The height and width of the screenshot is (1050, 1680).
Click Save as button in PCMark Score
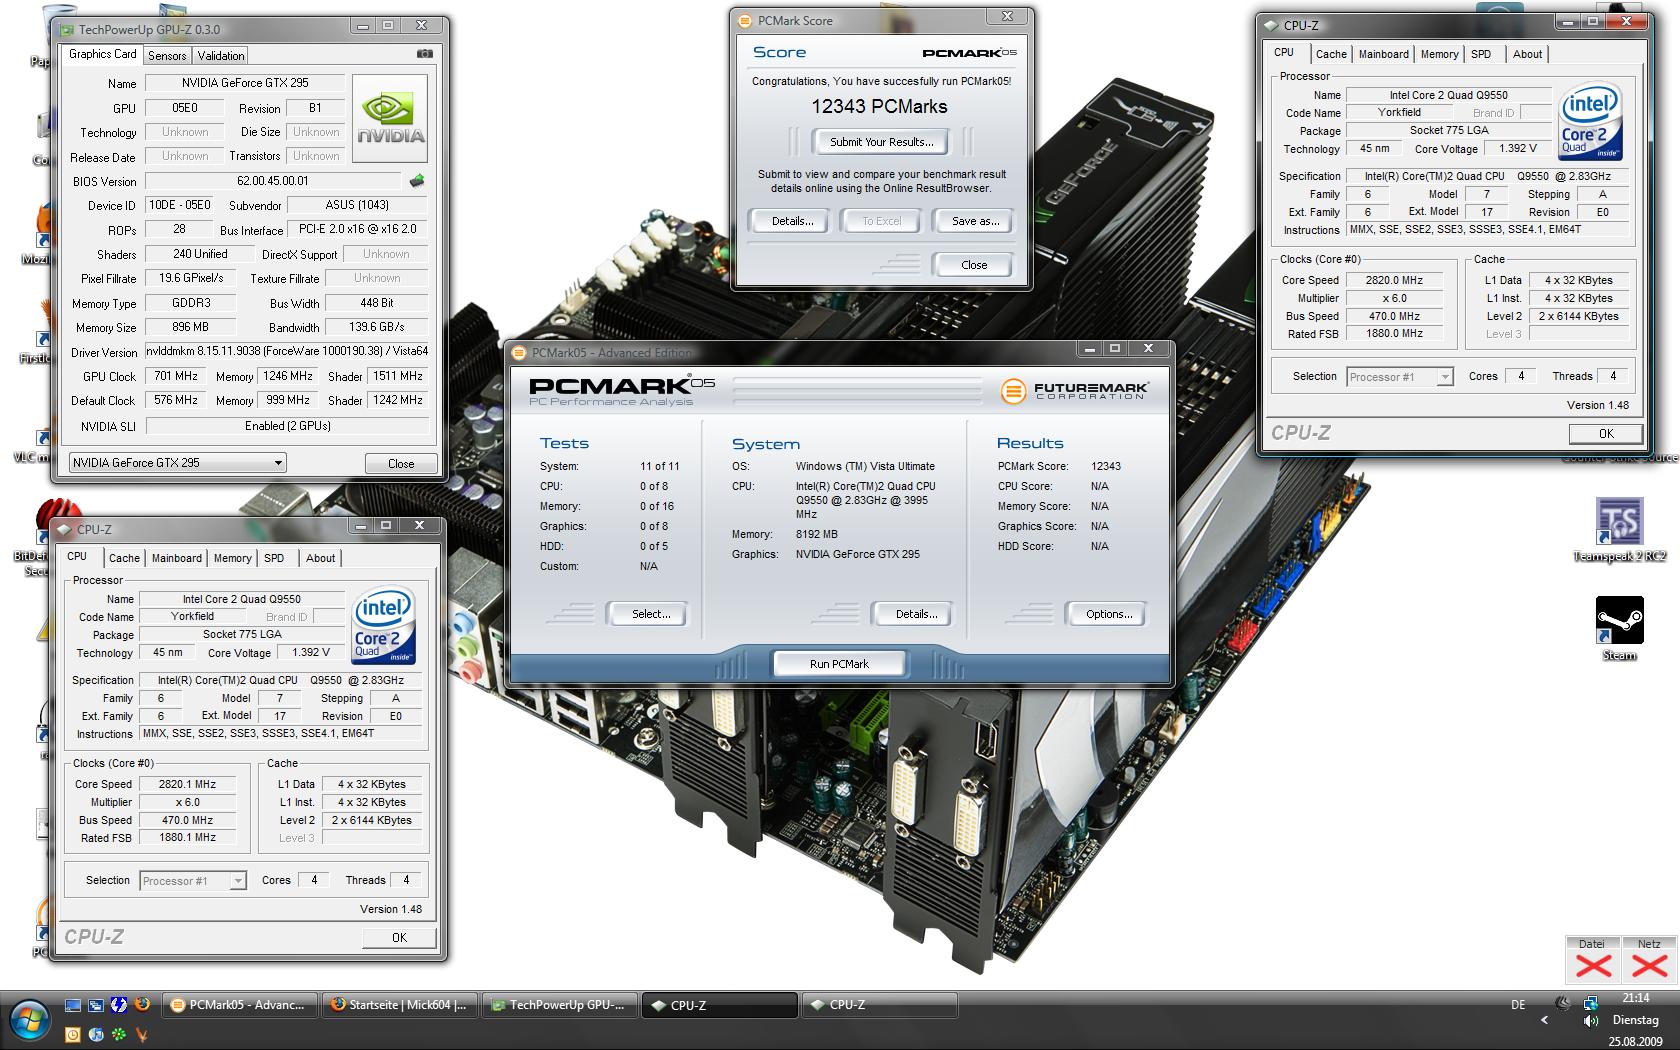(975, 221)
